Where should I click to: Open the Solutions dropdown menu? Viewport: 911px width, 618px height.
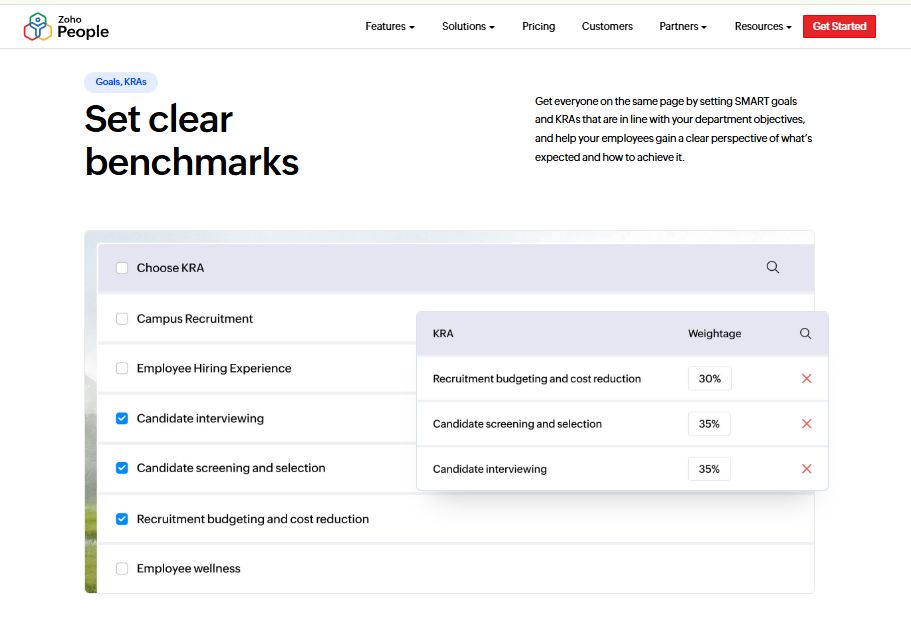tap(468, 26)
